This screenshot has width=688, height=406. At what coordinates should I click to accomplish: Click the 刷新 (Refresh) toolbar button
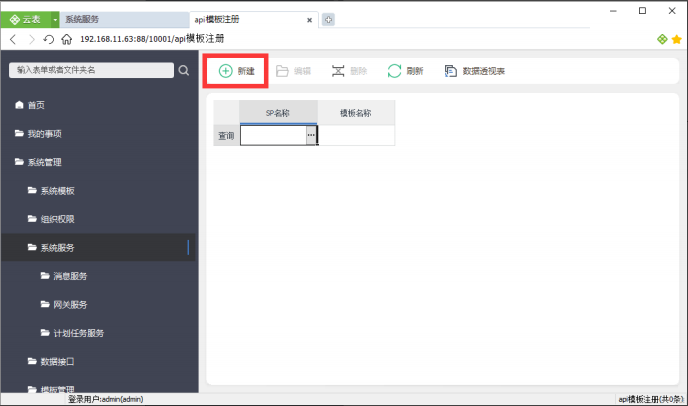(405, 71)
